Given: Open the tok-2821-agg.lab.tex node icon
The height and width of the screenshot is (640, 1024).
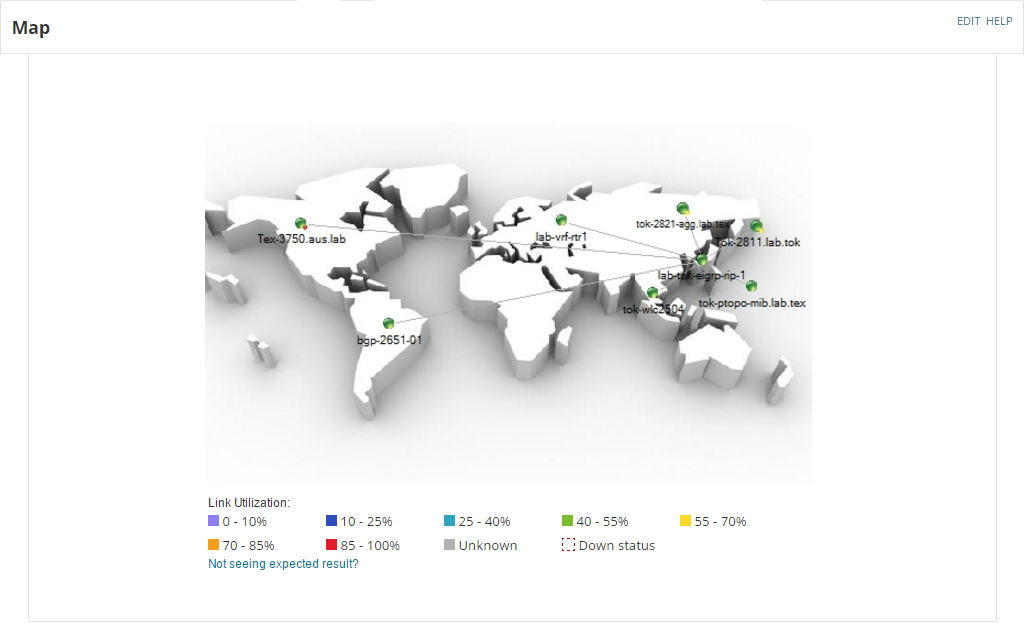Looking at the screenshot, I should 683,208.
